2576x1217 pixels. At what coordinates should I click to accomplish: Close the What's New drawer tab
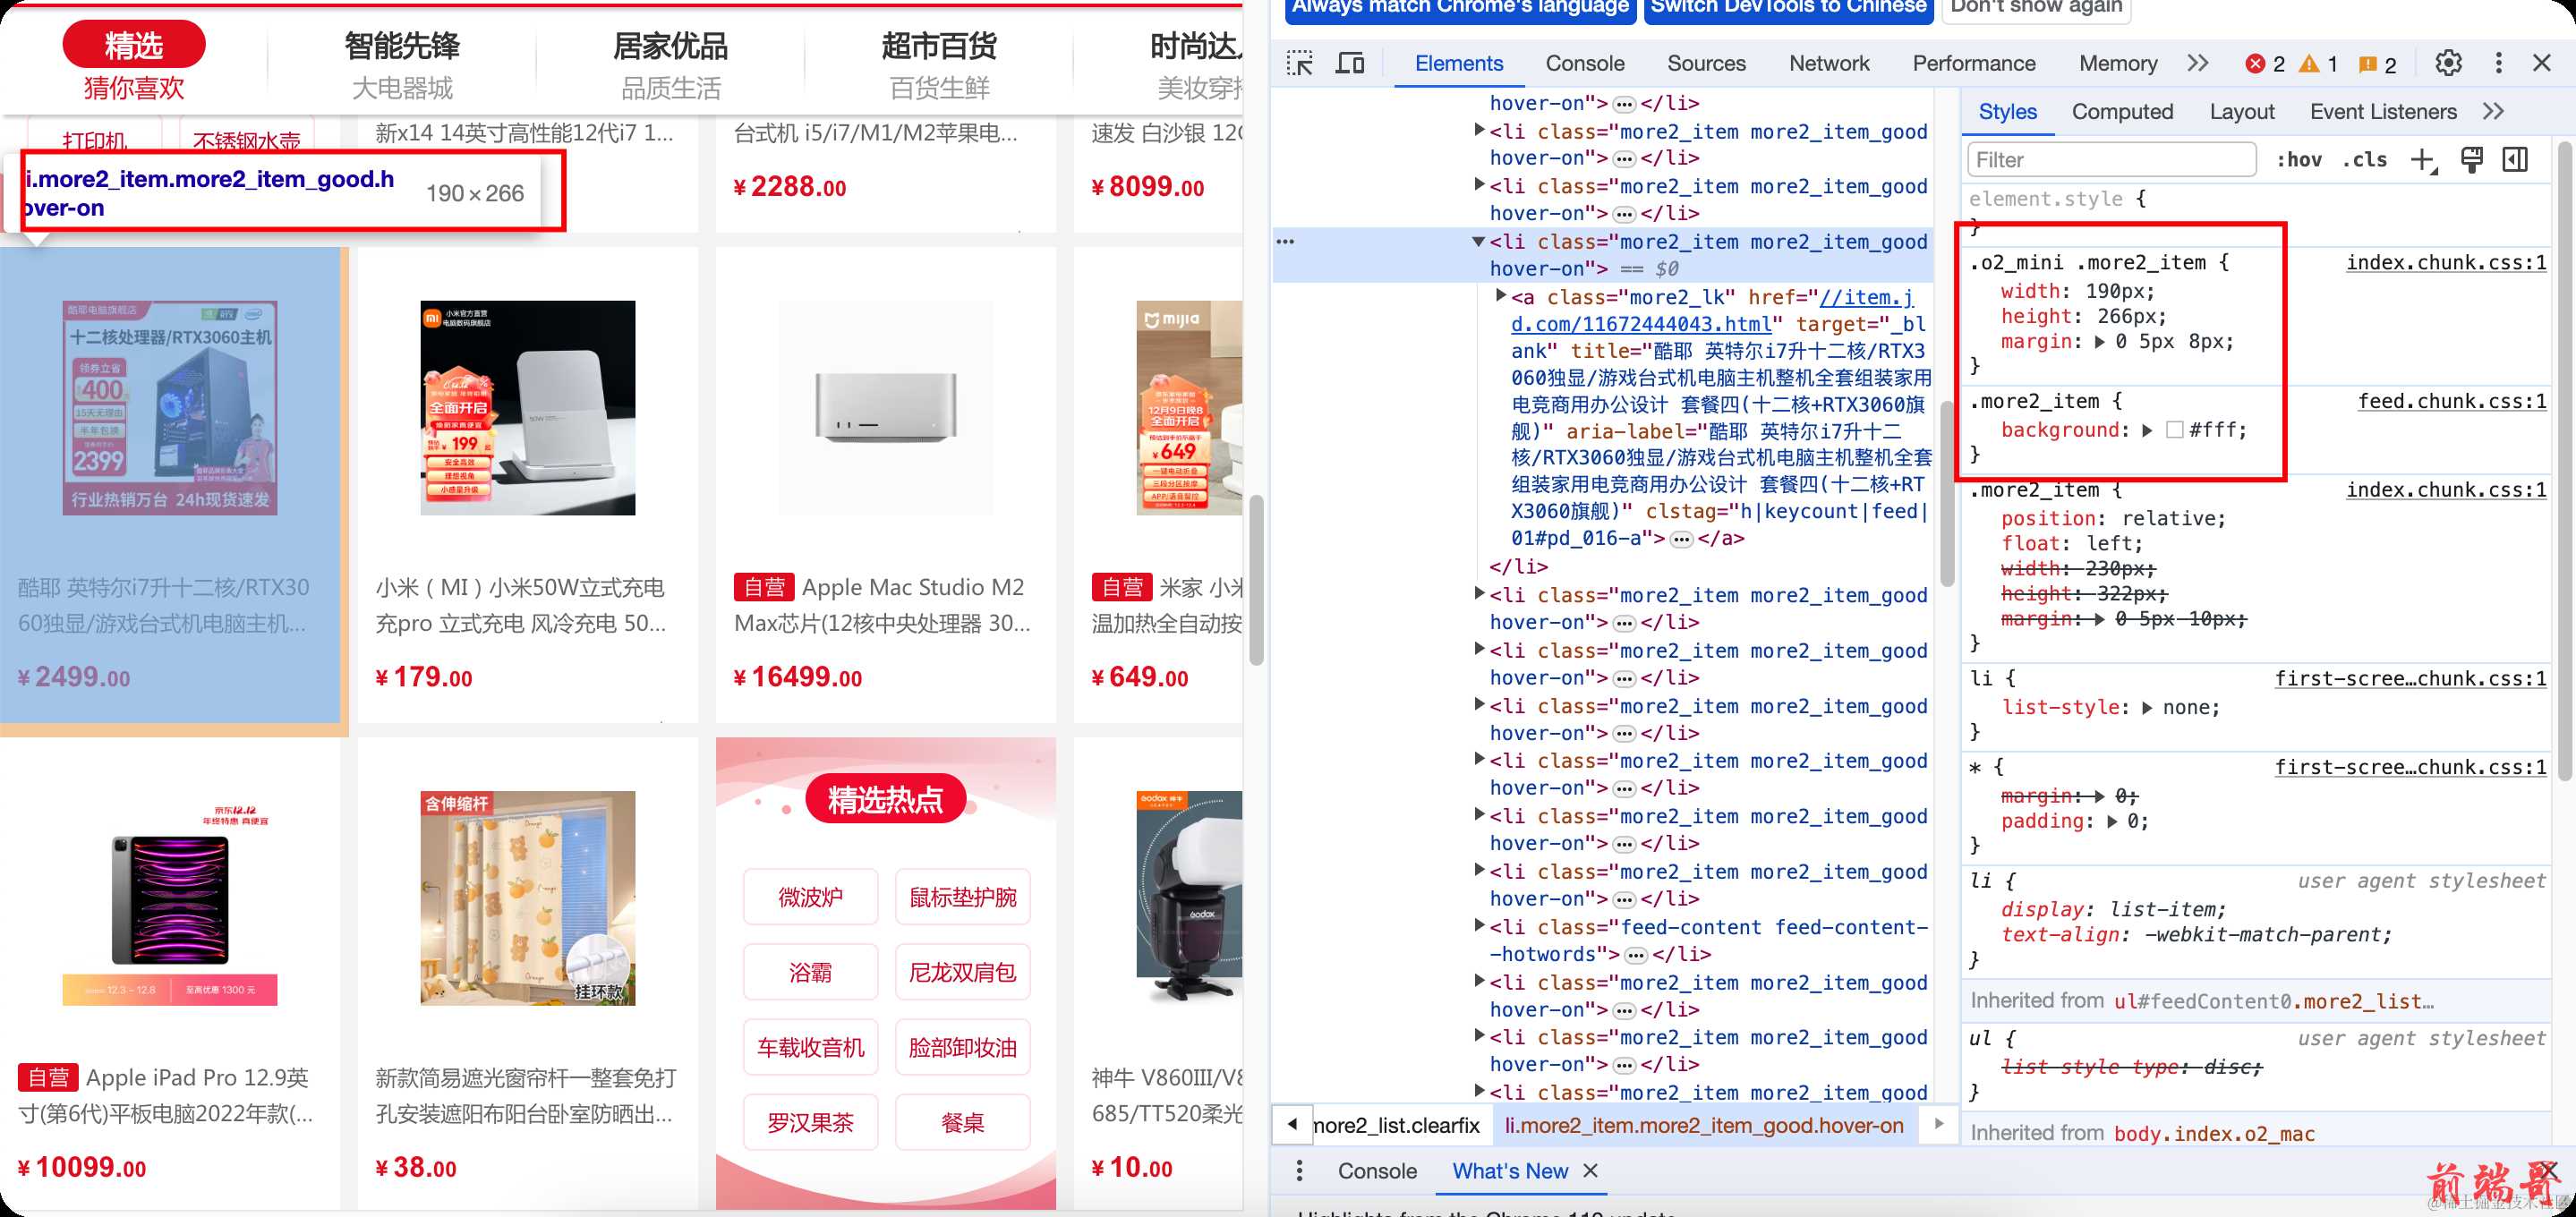click(1590, 1171)
